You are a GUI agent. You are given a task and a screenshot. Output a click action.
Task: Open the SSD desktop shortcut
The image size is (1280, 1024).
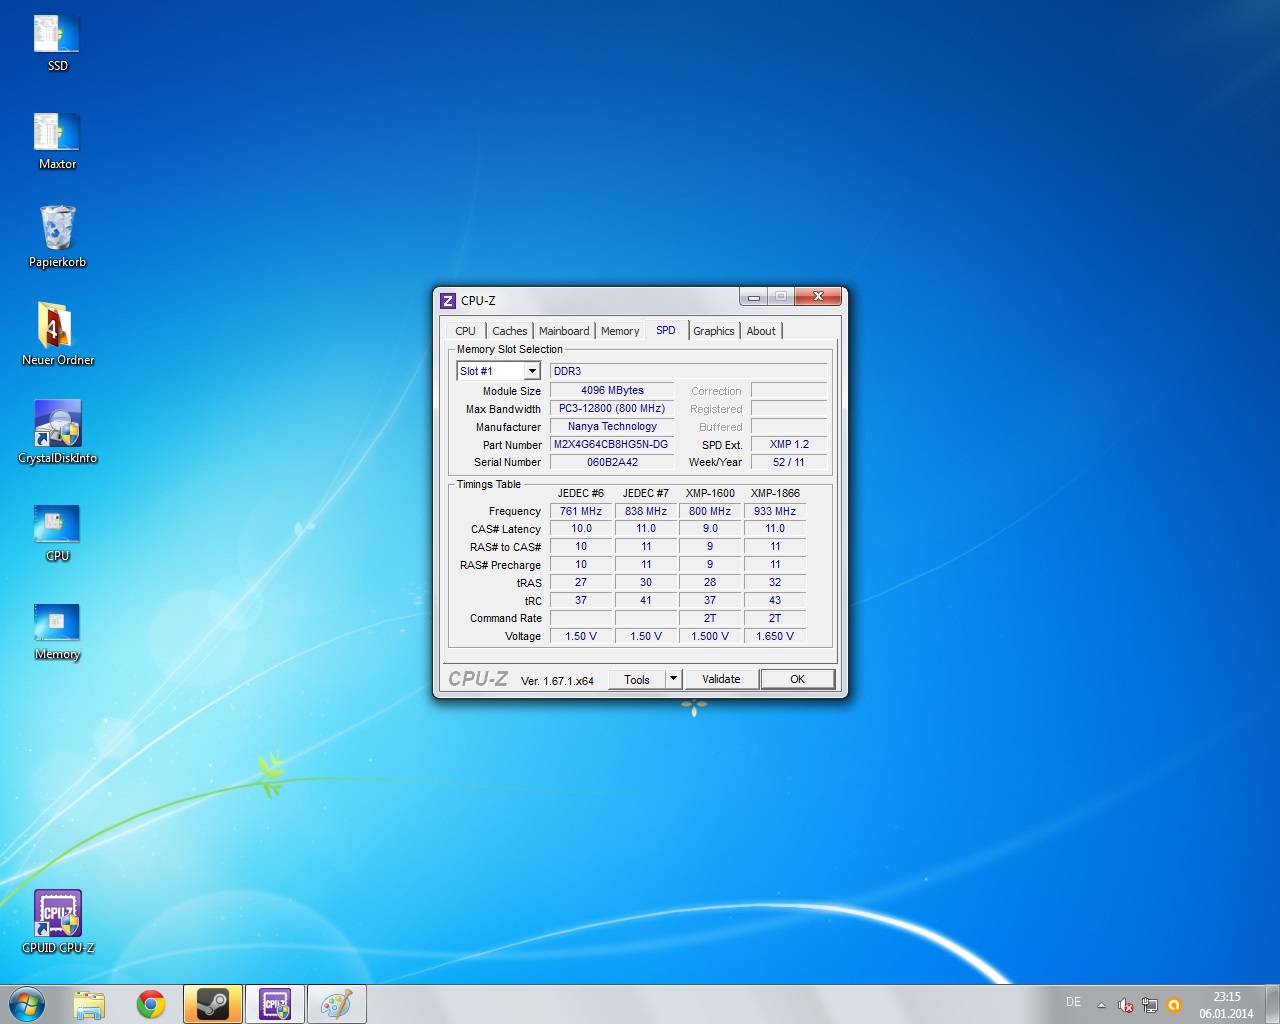[57, 44]
